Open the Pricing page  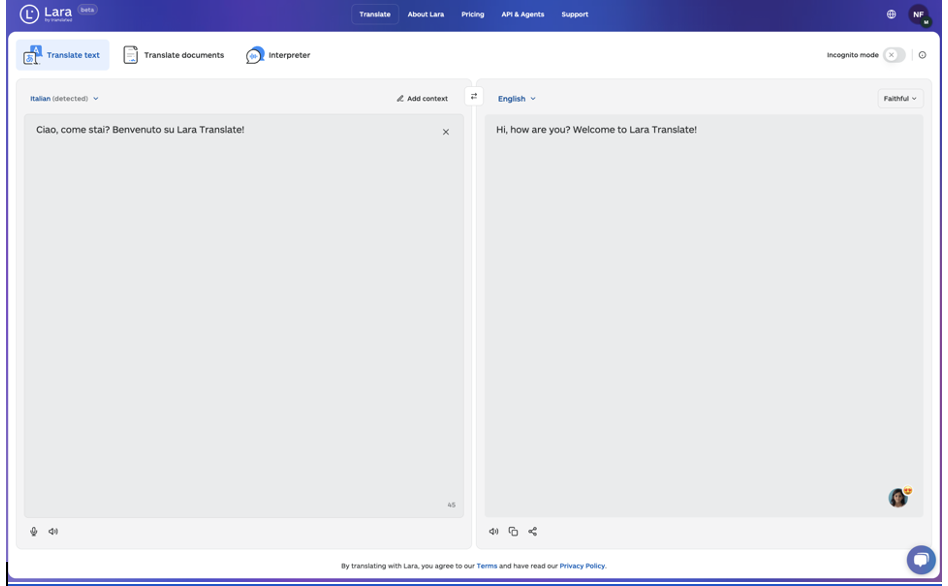473,15
